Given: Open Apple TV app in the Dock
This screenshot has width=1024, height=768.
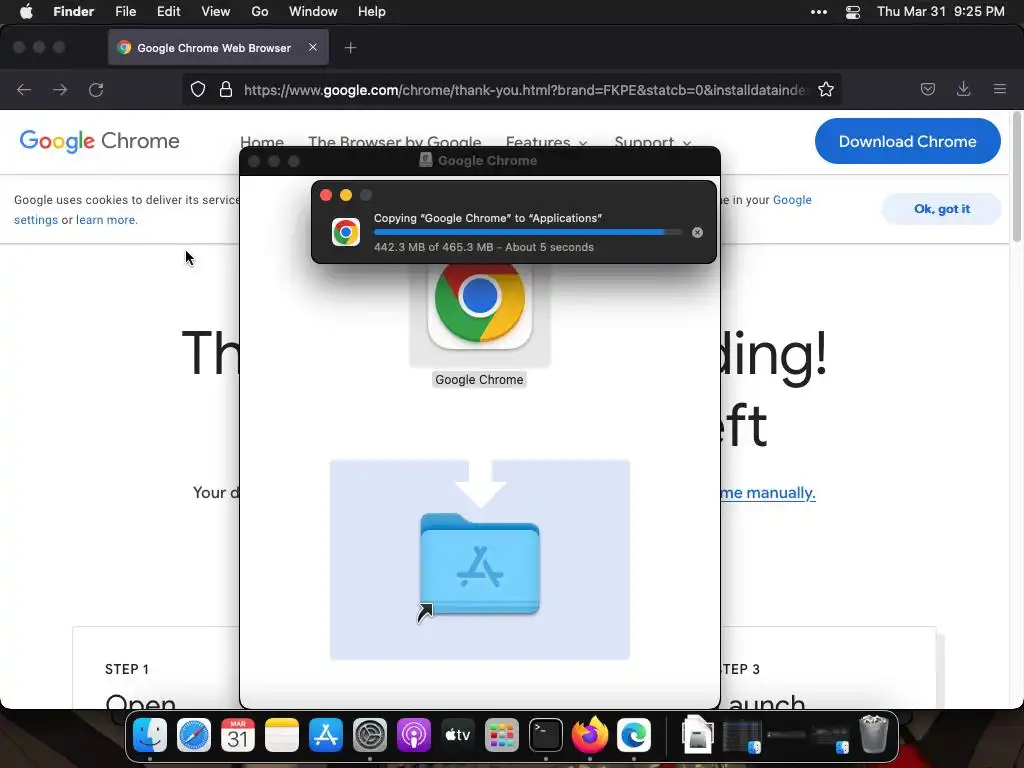Looking at the screenshot, I should 458,735.
